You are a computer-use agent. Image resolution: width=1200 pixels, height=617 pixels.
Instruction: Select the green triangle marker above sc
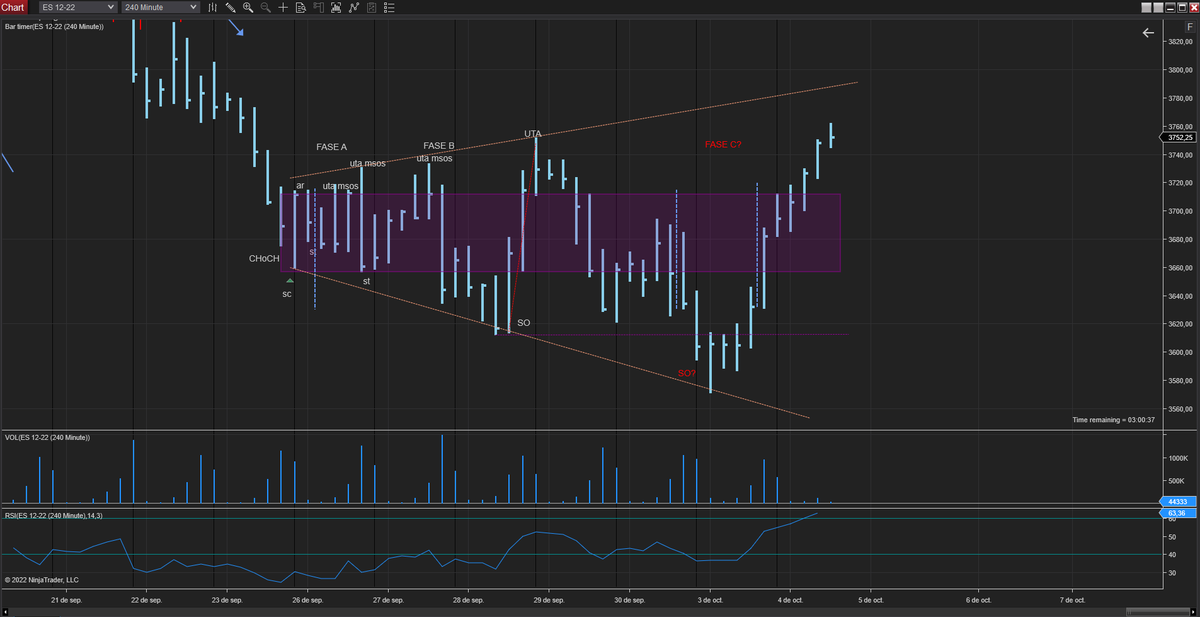pyautogui.click(x=290, y=281)
